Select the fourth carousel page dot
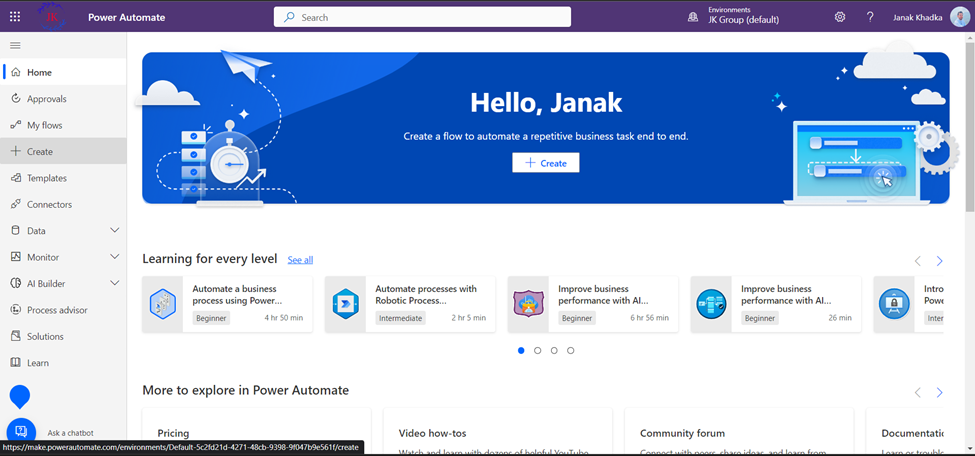Viewport: 975px width, 456px height. click(571, 350)
